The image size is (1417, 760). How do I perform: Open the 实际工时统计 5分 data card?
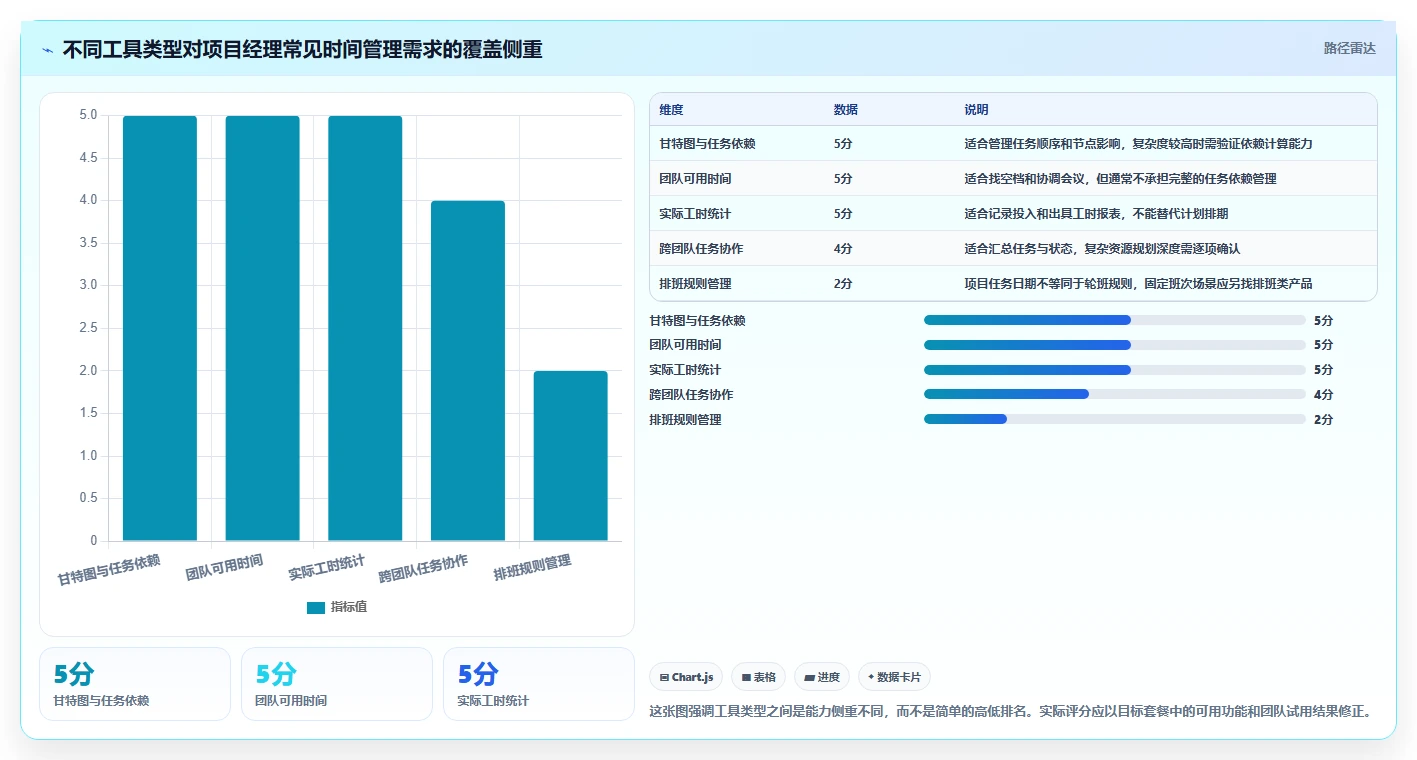tap(539, 684)
